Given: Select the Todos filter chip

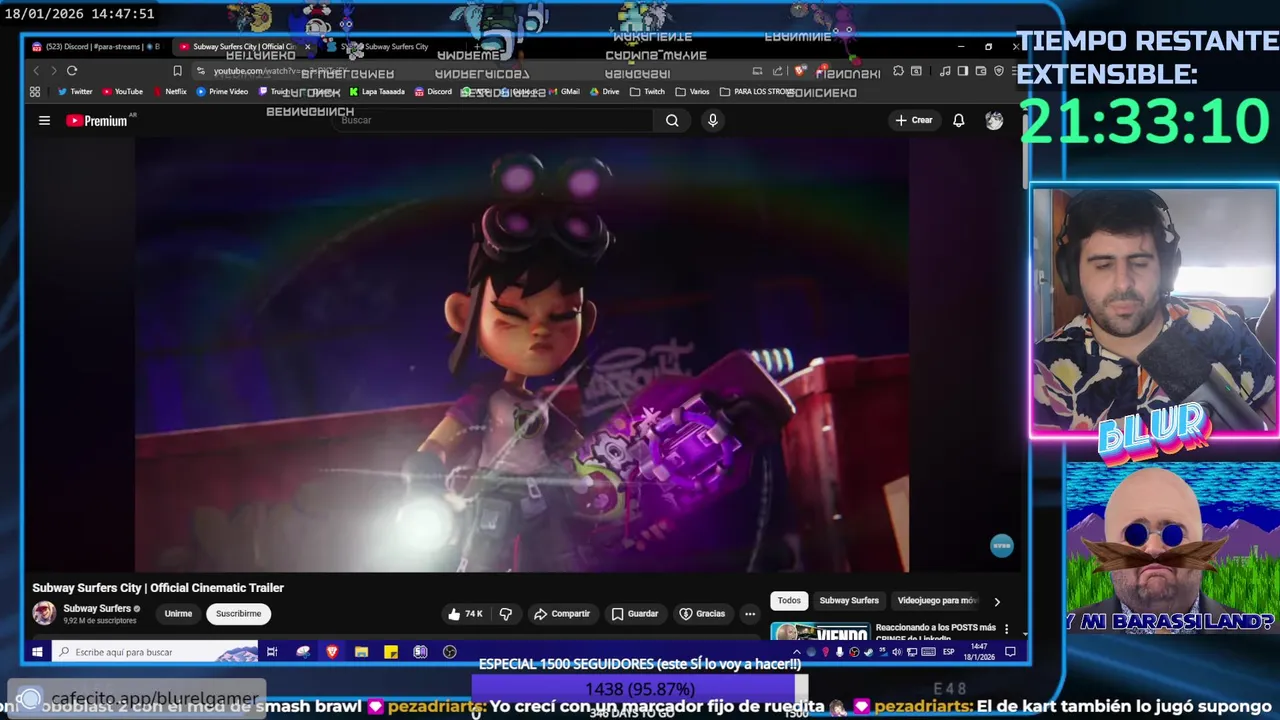Looking at the screenshot, I should click(789, 600).
